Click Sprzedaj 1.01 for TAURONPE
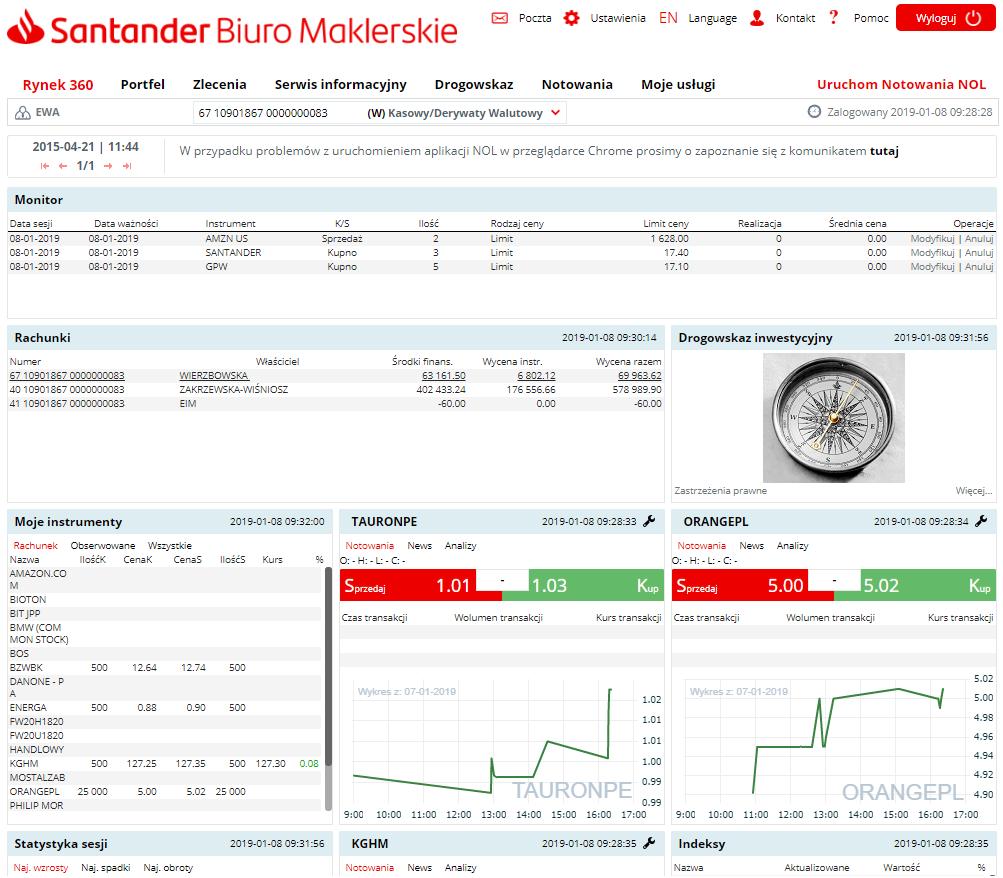This screenshot has height=878, width=1003. (x=408, y=585)
